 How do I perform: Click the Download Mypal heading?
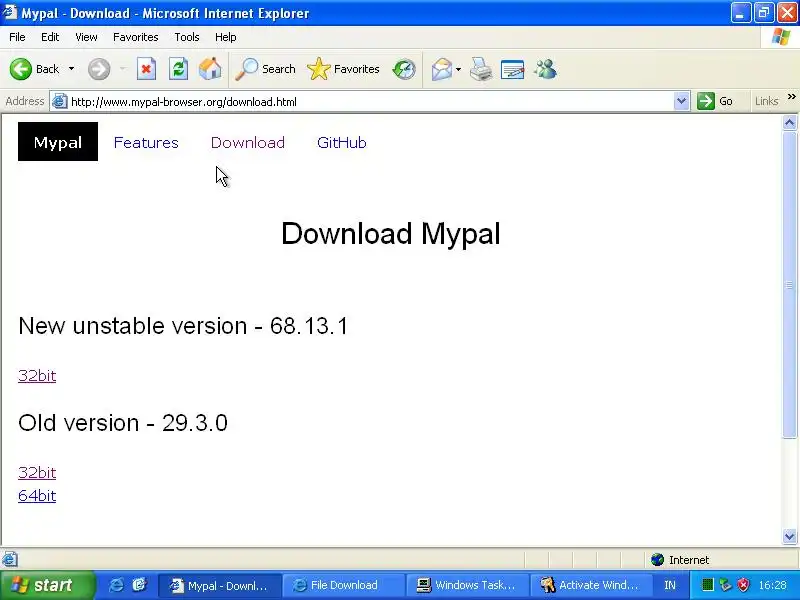(391, 234)
